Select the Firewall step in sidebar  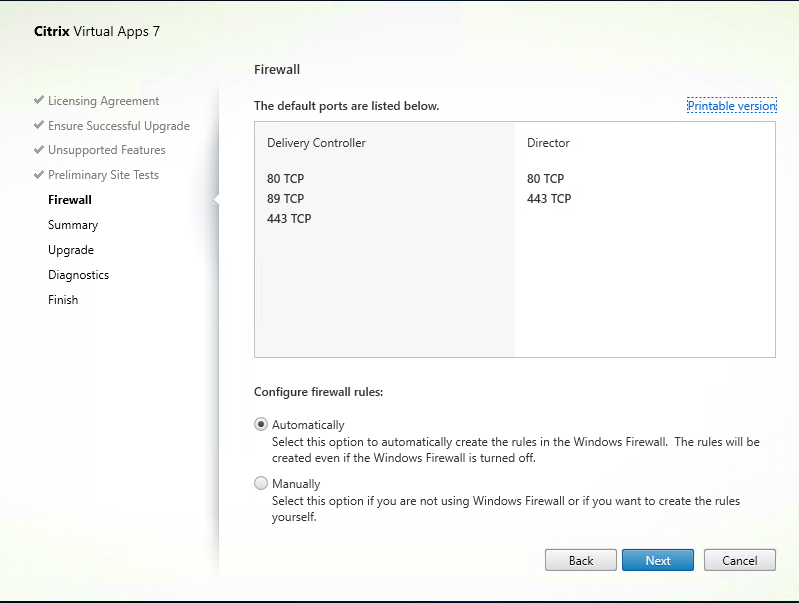click(x=70, y=200)
